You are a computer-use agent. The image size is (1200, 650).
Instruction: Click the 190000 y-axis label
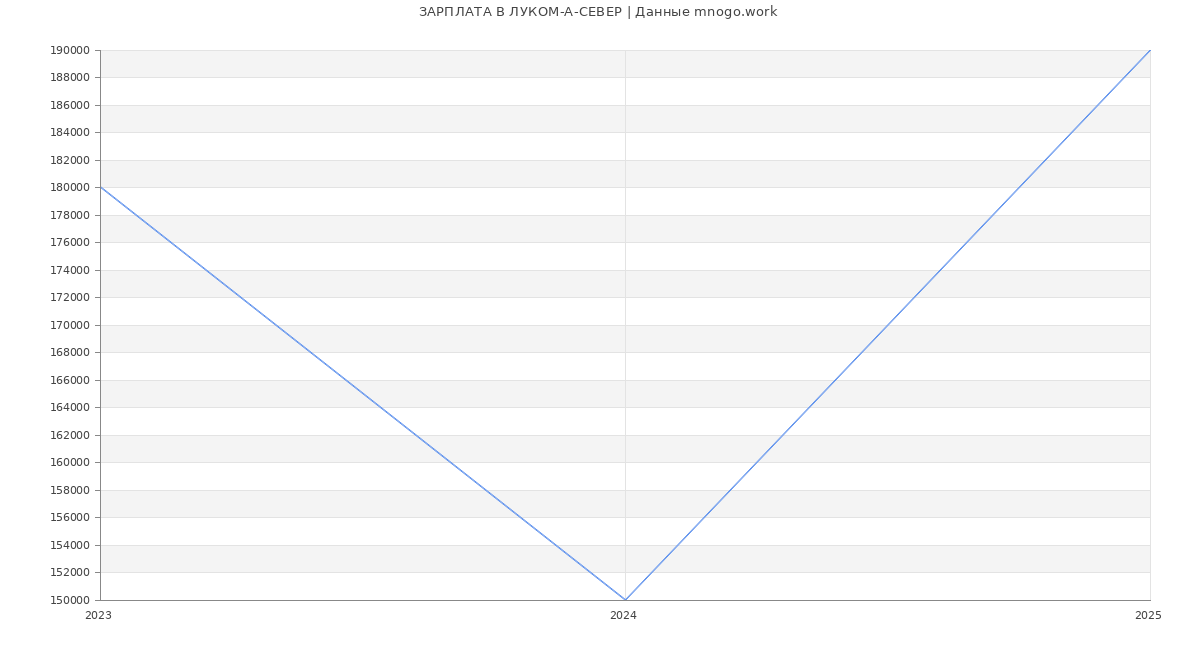tap(70, 50)
